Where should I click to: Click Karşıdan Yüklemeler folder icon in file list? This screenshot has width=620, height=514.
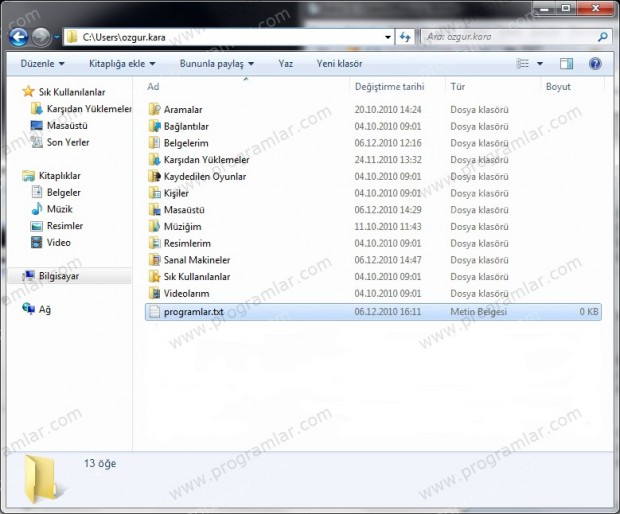click(154, 159)
